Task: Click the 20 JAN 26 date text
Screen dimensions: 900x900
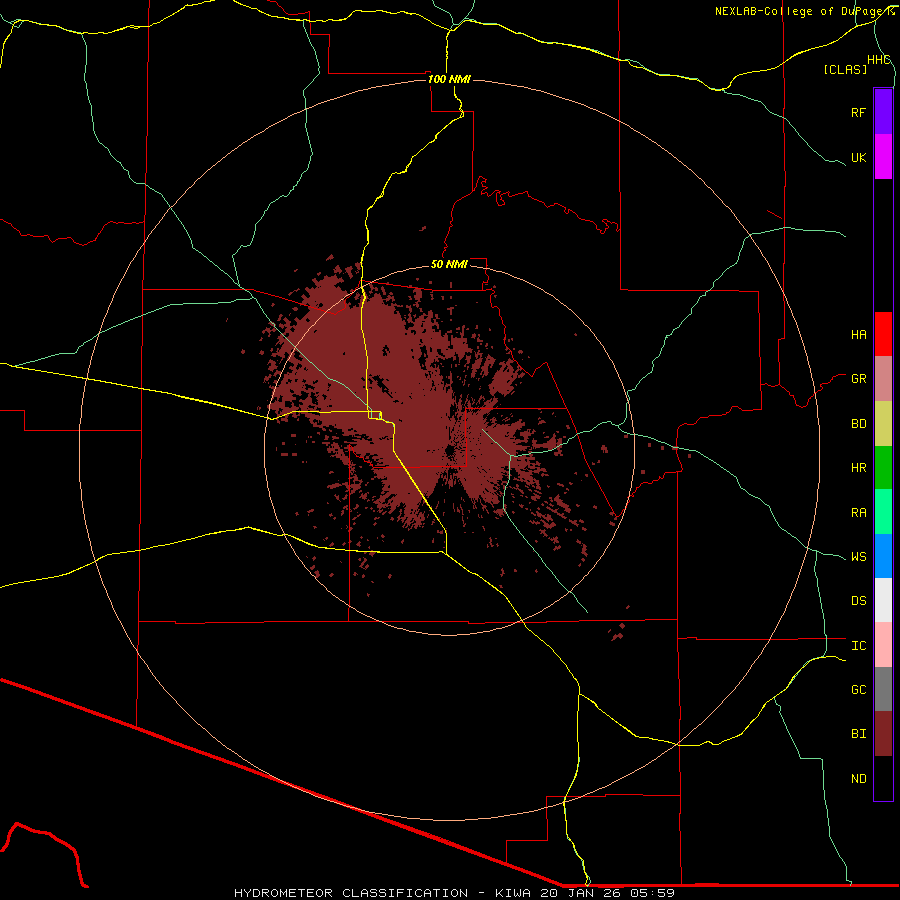Action: [580, 893]
